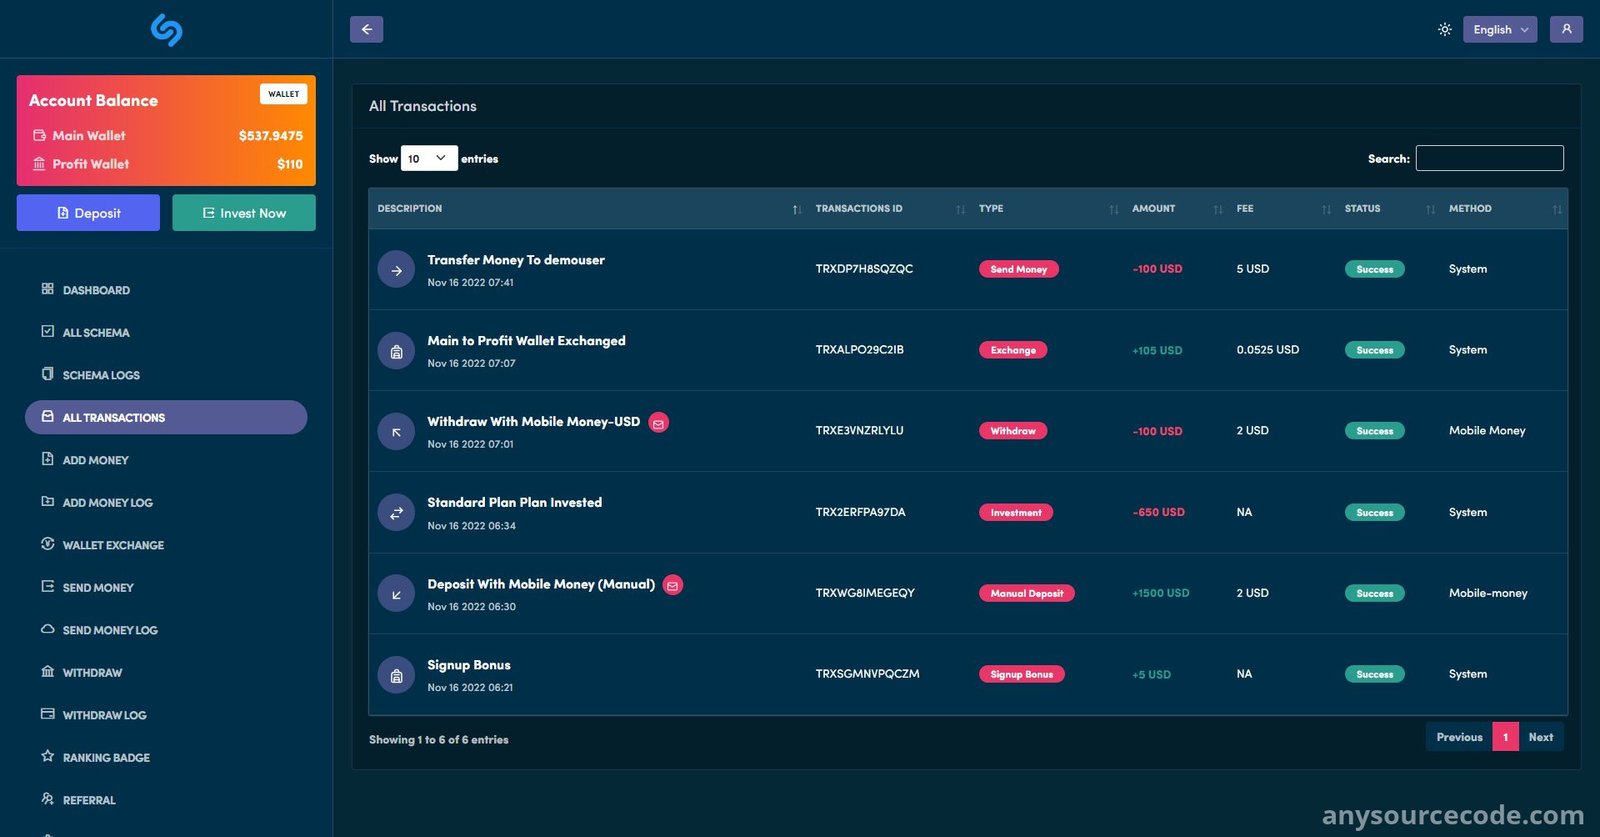Click the Dashboard grid icon
The width and height of the screenshot is (1600, 837).
pyautogui.click(x=47, y=289)
